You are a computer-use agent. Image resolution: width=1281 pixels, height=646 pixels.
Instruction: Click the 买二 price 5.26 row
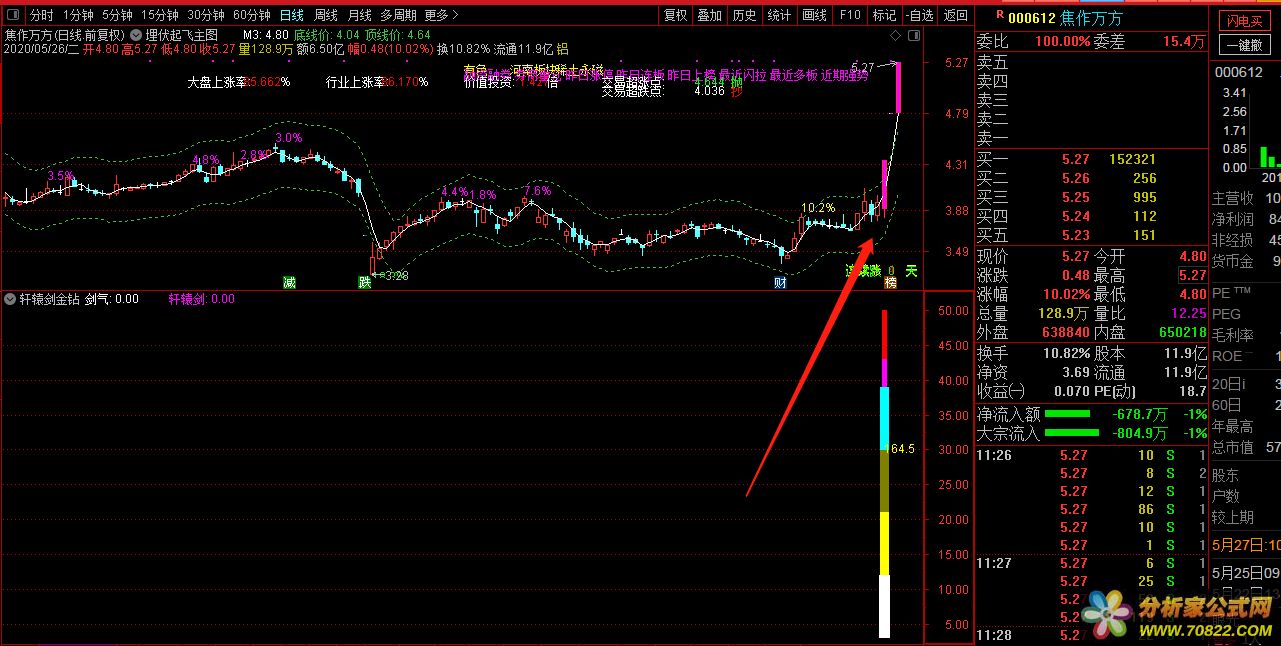(x=1092, y=178)
